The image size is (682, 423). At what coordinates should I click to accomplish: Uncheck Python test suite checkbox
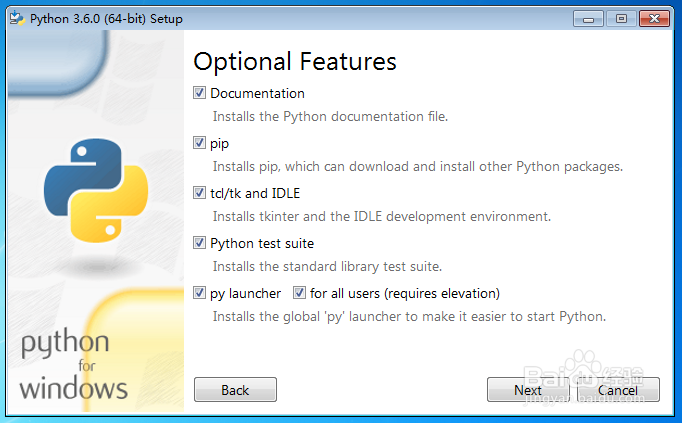pos(200,243)
